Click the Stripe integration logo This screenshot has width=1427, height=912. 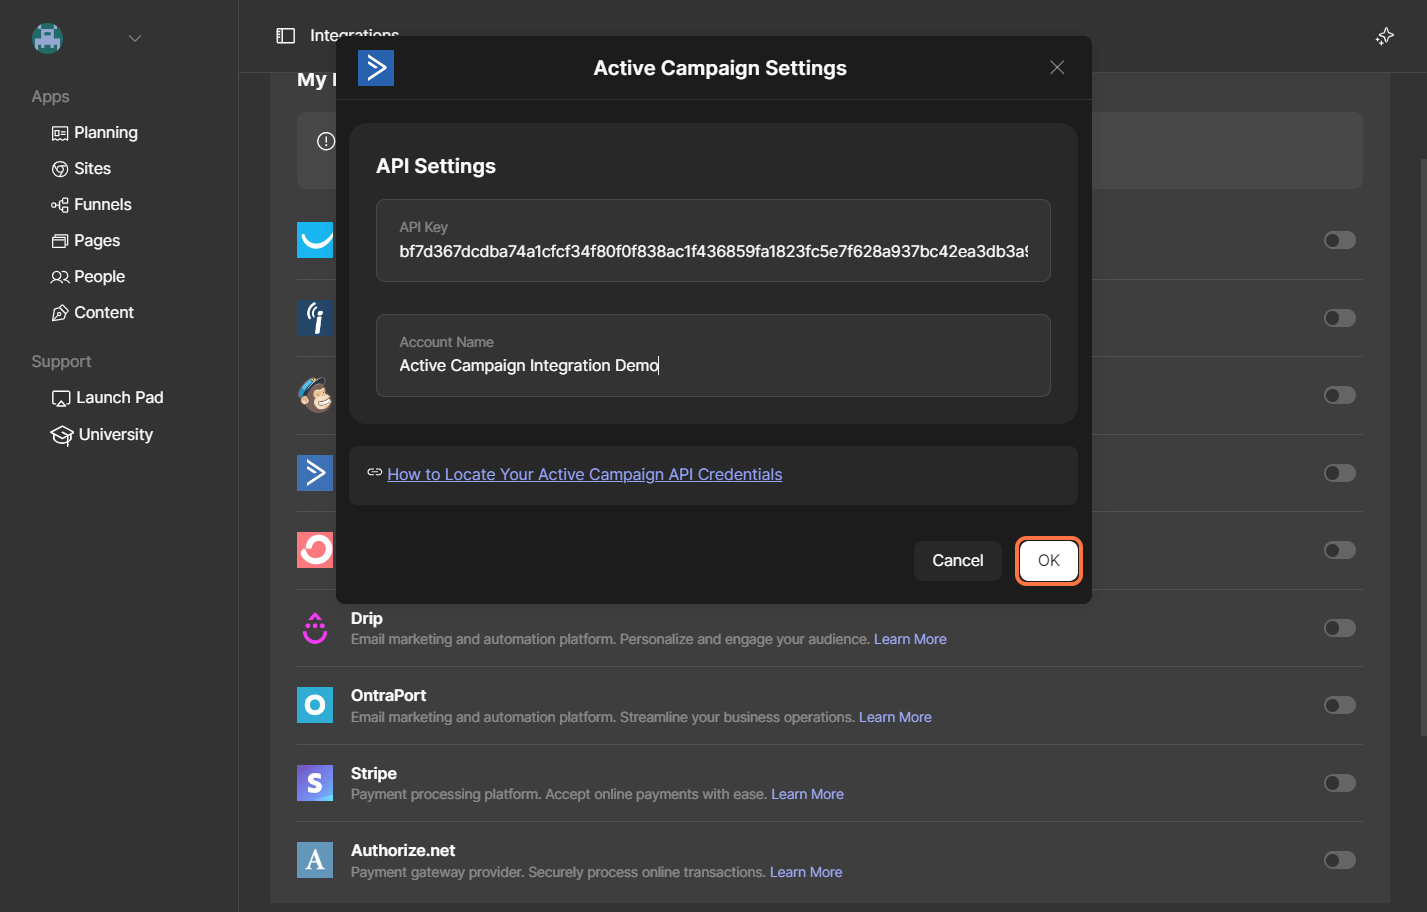click(x=315, y=783)
